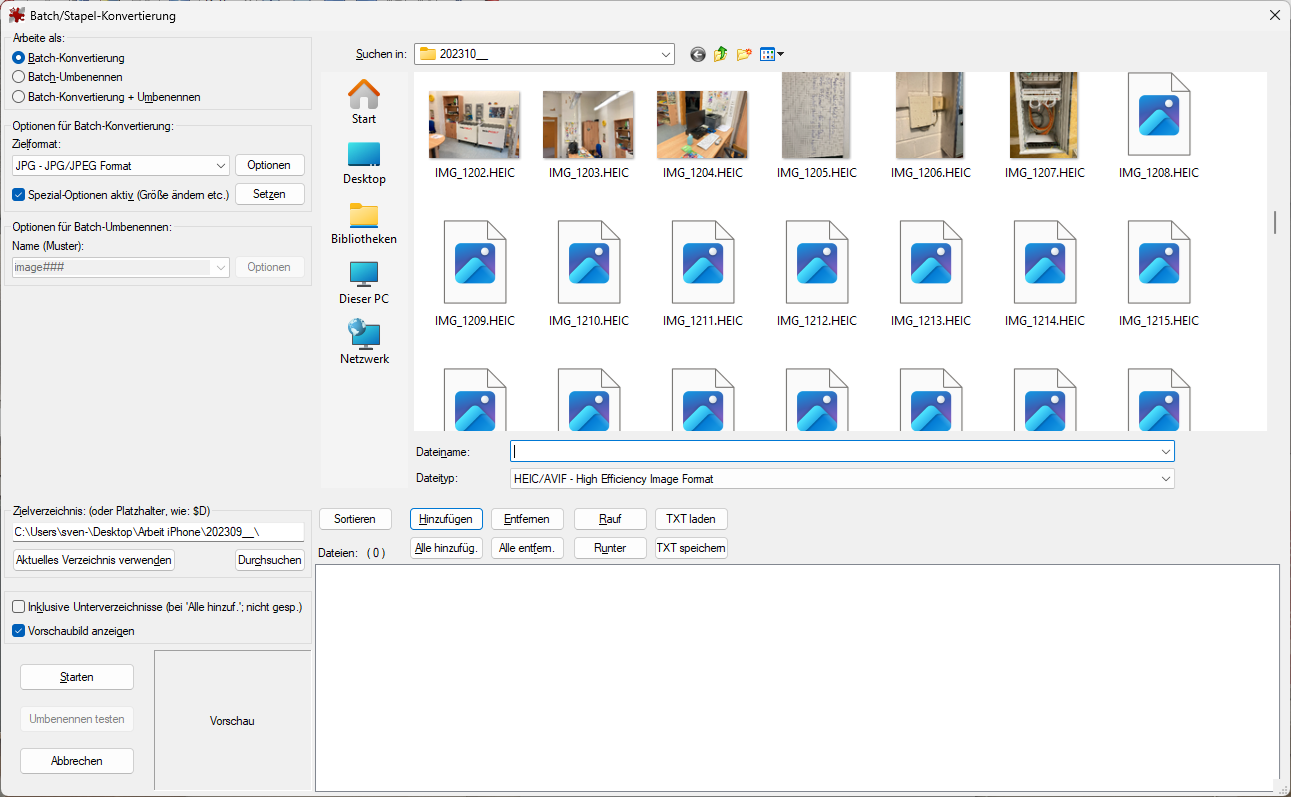Select file icon IMG_1210.HEIC

(589, 263)
